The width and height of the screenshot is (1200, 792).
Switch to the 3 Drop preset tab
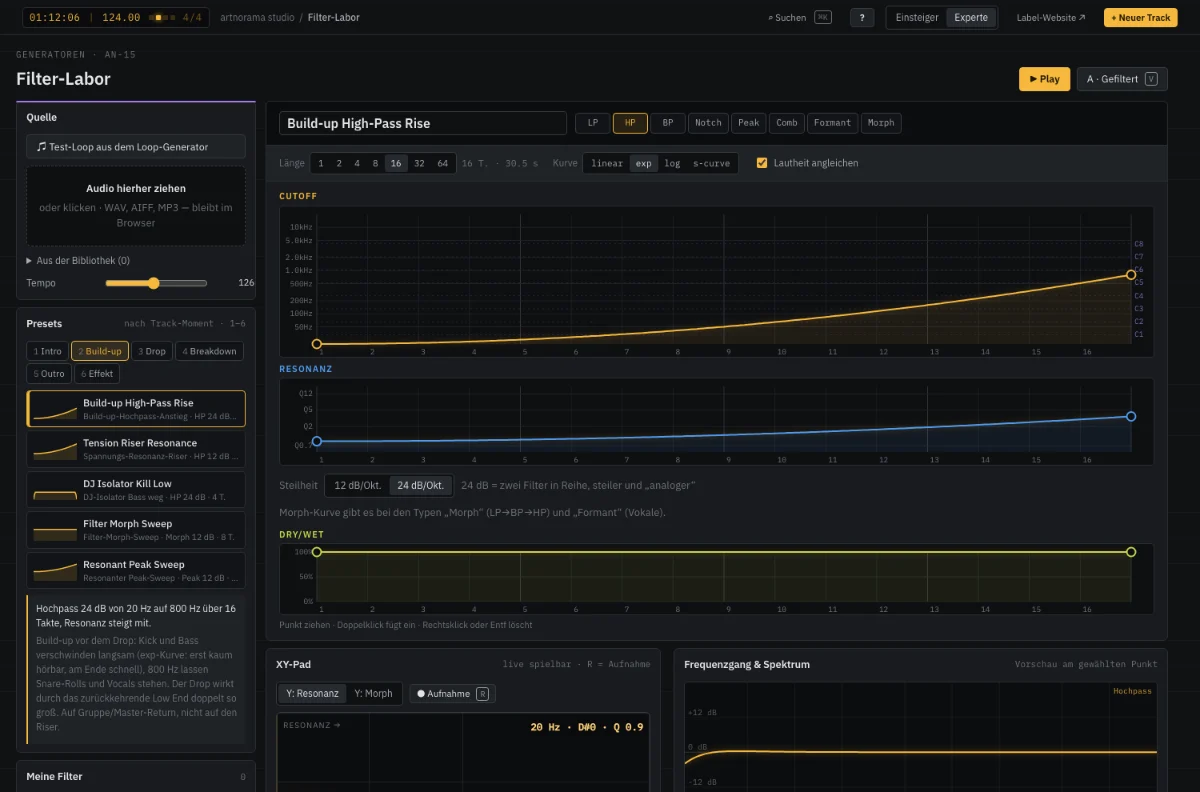click(152, 351)
